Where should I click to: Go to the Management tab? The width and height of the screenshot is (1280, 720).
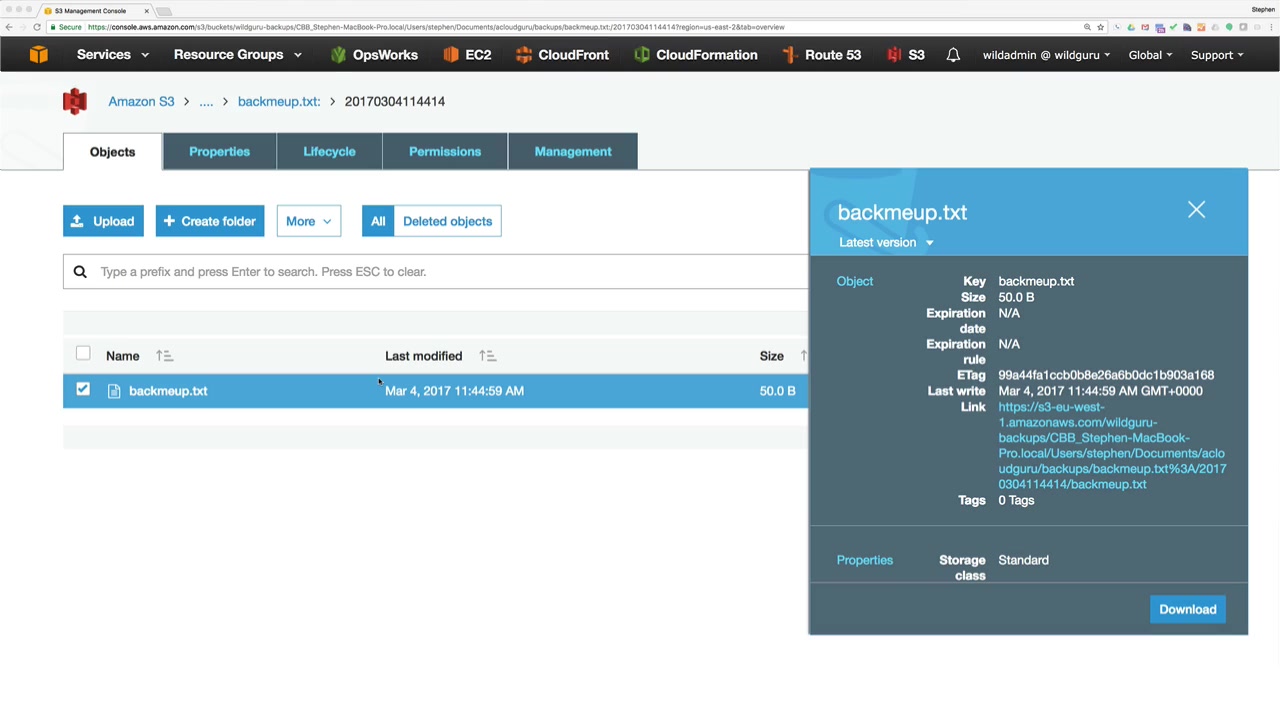click(573, 152)
